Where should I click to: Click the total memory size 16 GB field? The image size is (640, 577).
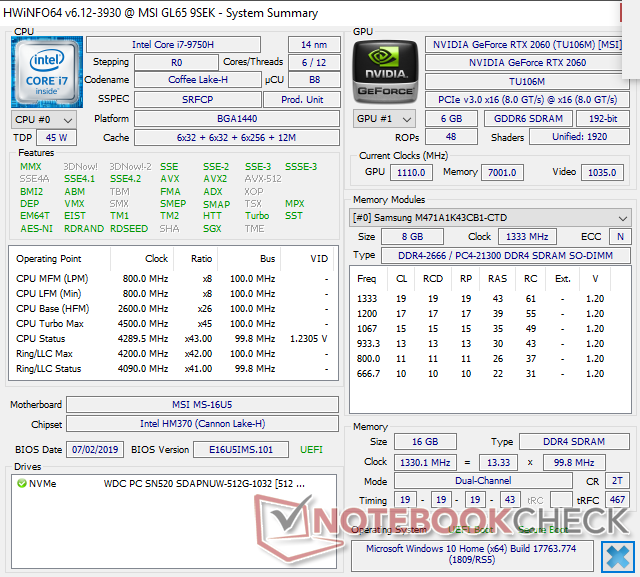coord(425,442)
